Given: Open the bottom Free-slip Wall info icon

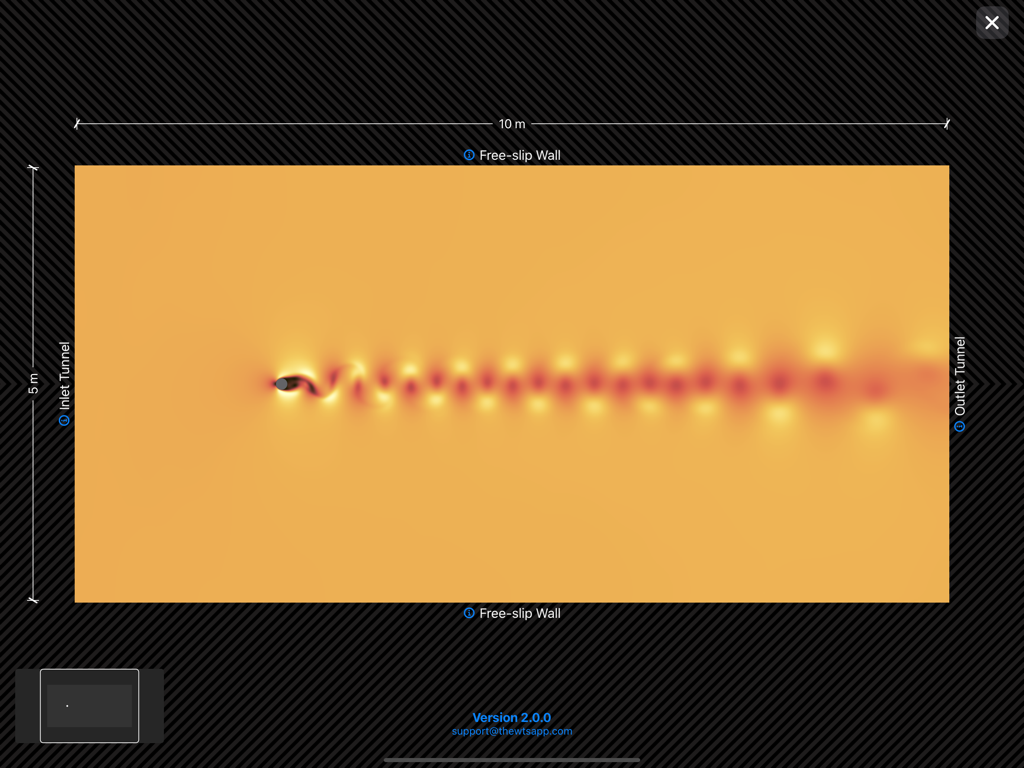Looking at the screenshot, I should [469, 613].
